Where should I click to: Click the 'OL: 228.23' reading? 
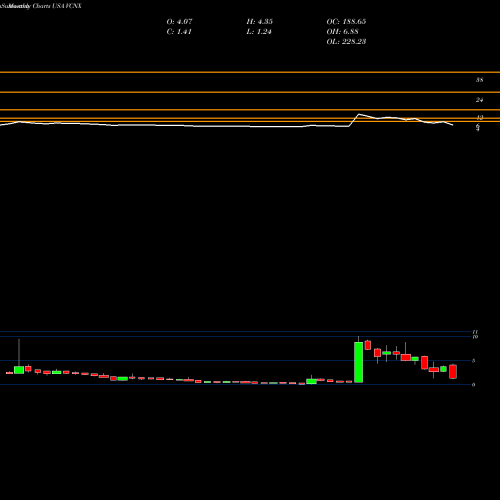(x=346, y=41)
